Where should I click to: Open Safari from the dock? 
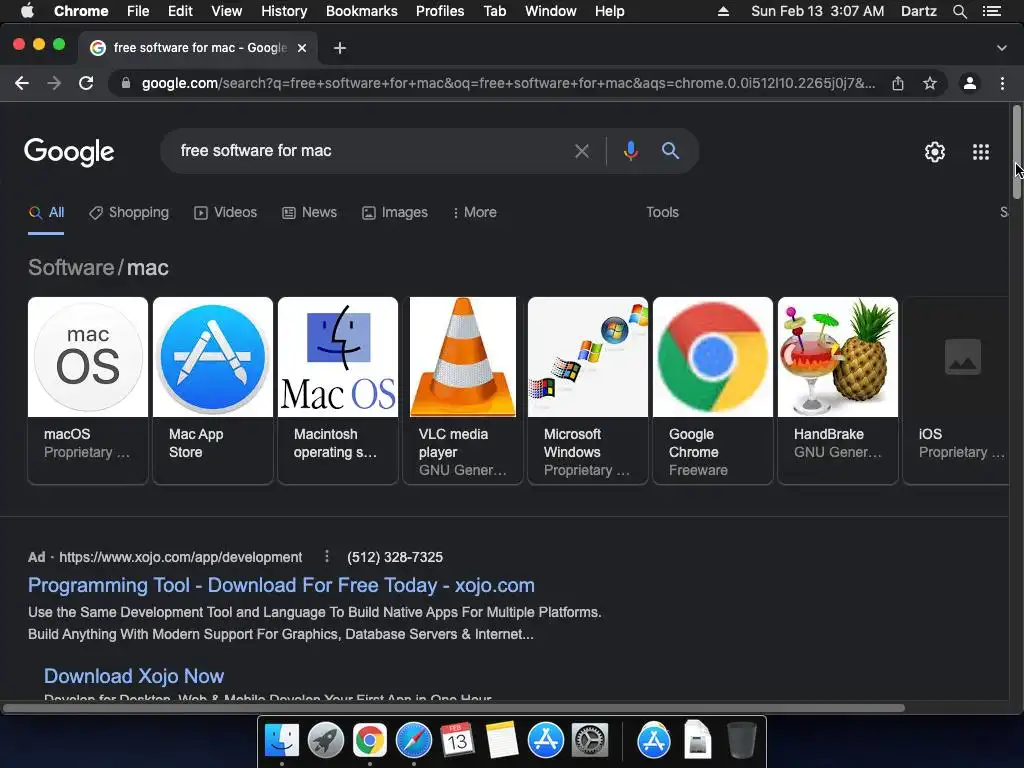[x=413, y=741]
